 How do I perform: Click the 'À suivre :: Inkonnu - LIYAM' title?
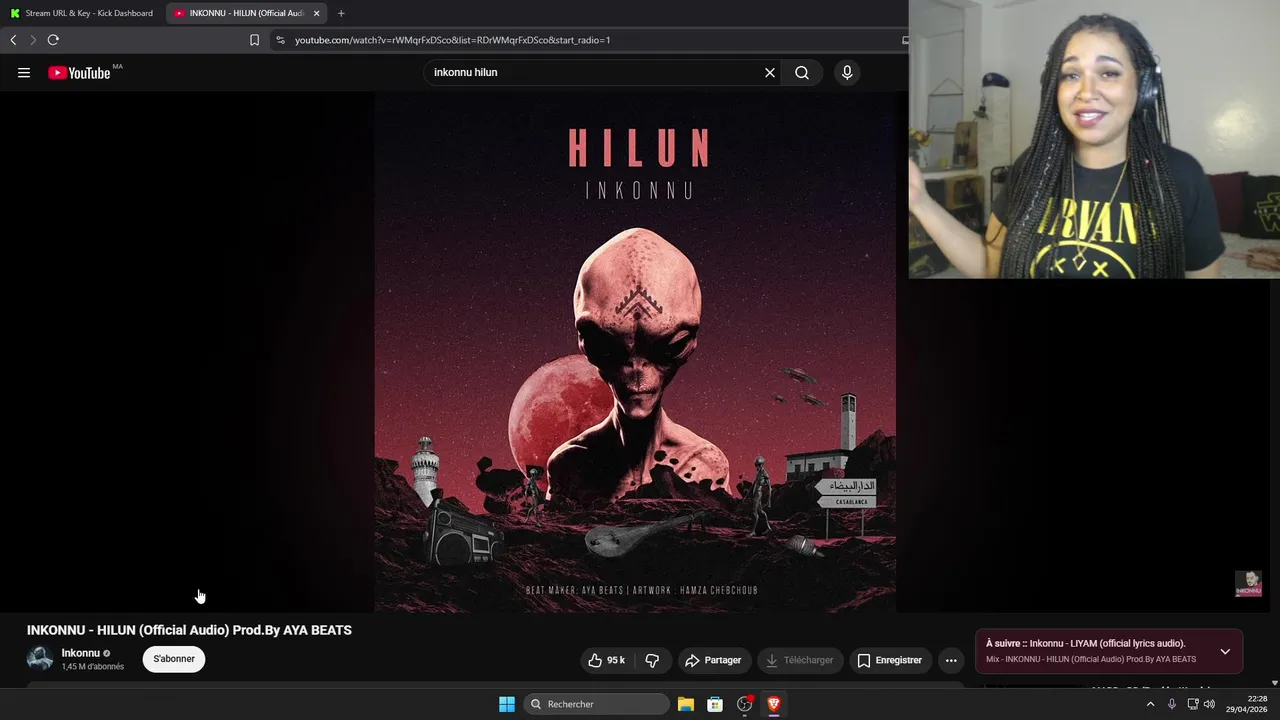click(x=1085, y=643)
